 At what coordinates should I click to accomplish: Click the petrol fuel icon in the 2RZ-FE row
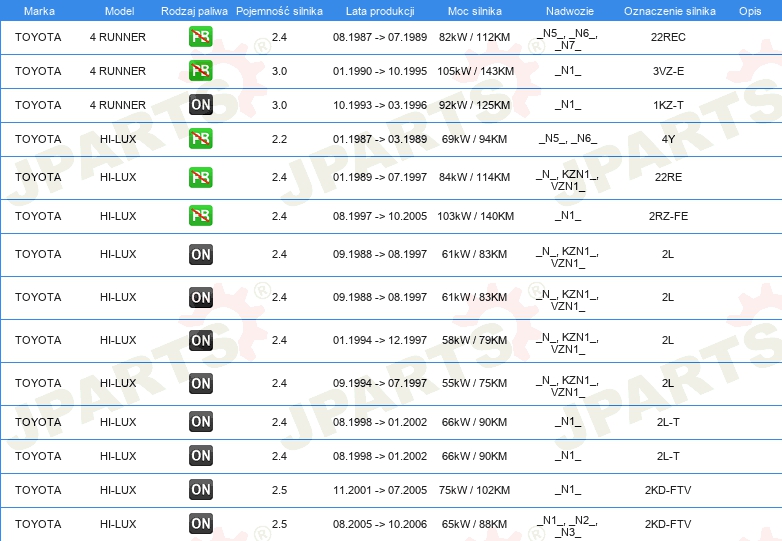[x=200, y=216]
